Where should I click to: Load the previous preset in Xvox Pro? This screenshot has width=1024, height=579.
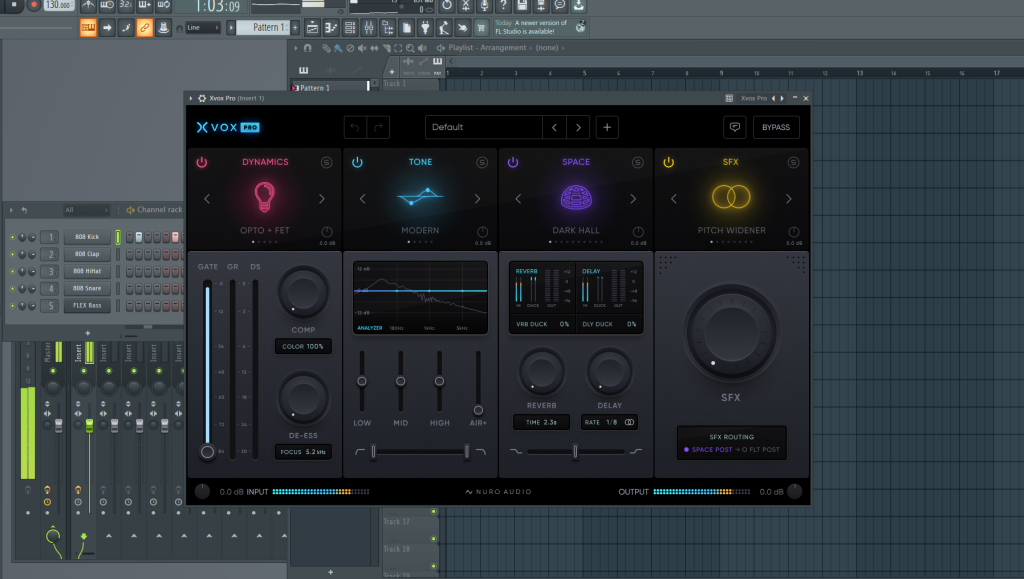click(554, 127)
